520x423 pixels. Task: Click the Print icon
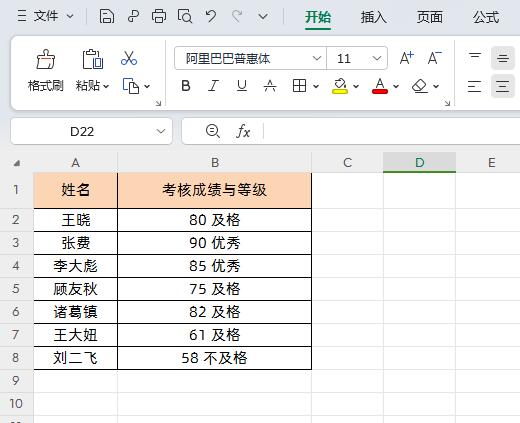(159, 16)
